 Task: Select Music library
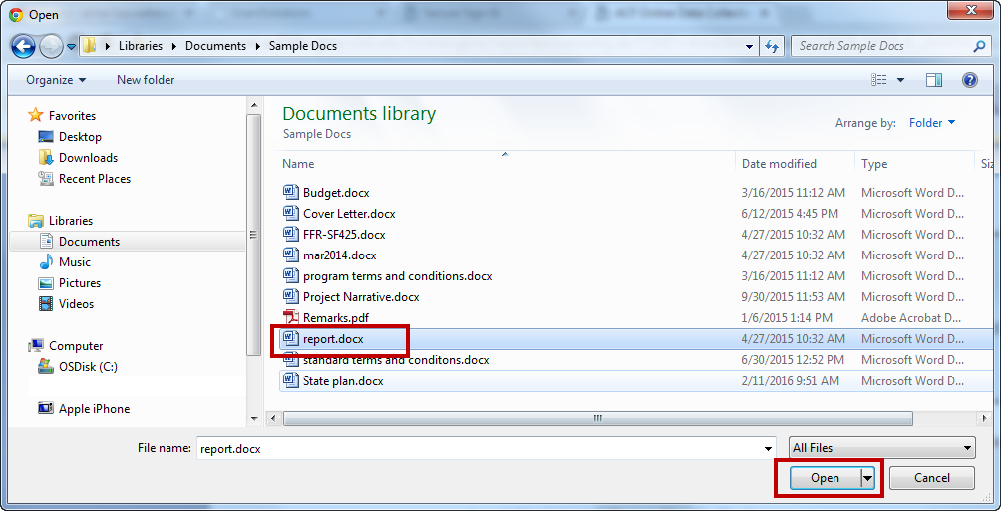[75, 262]
